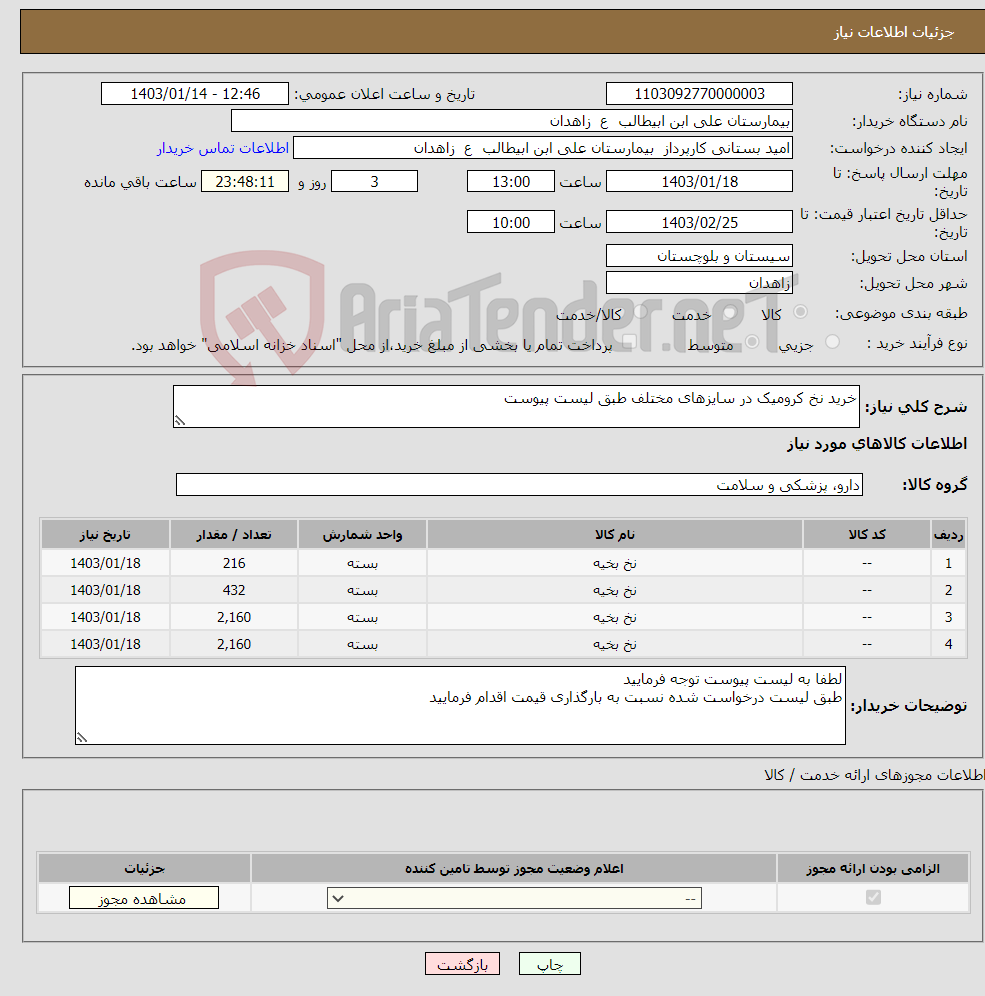This screenshot has height=996, width=985.
Task: Select the کالا radio button
Action: [800, 312]
